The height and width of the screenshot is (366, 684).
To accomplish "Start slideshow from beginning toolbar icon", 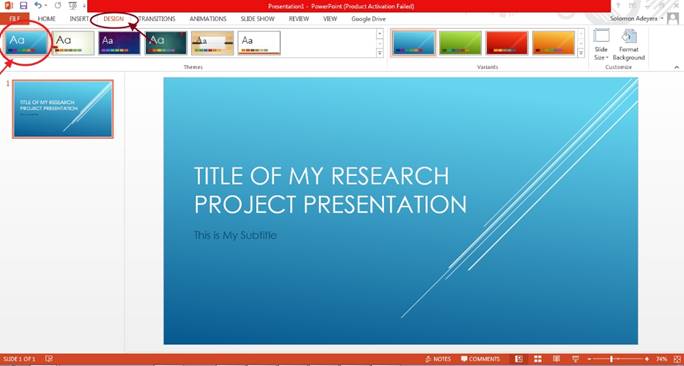I will click(72, 5).
